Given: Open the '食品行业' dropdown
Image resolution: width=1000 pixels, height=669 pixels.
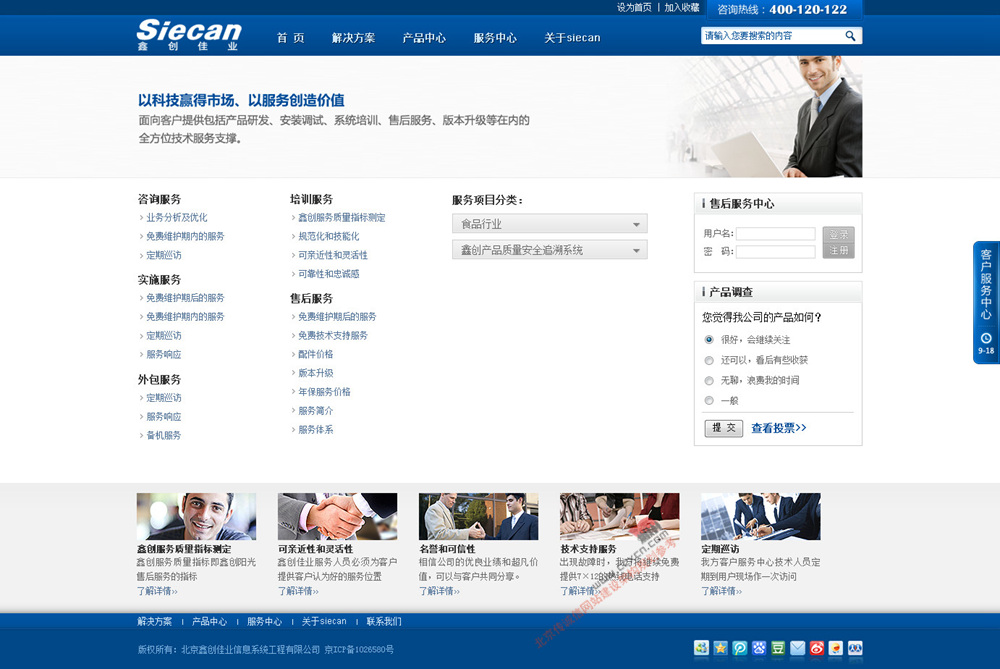Looking at the screenshot, I should (549, 224).
